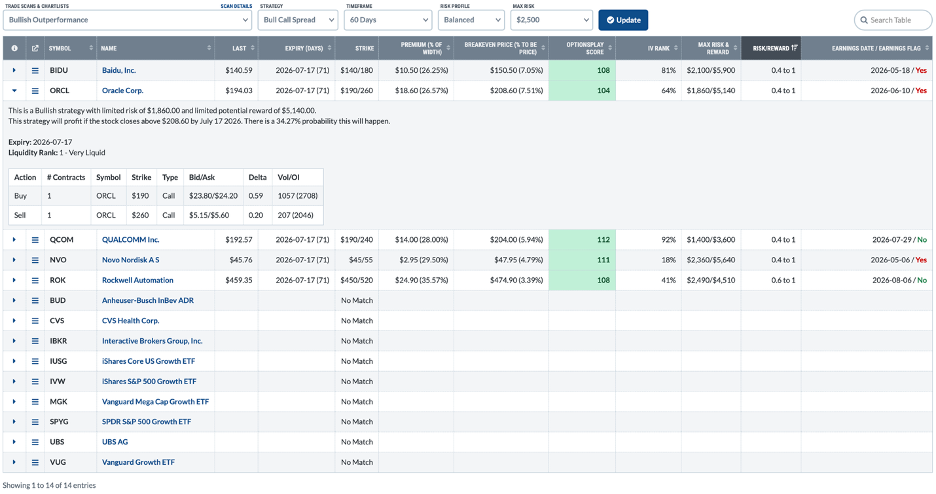Click the external link icon in the table header

[35, 48]
